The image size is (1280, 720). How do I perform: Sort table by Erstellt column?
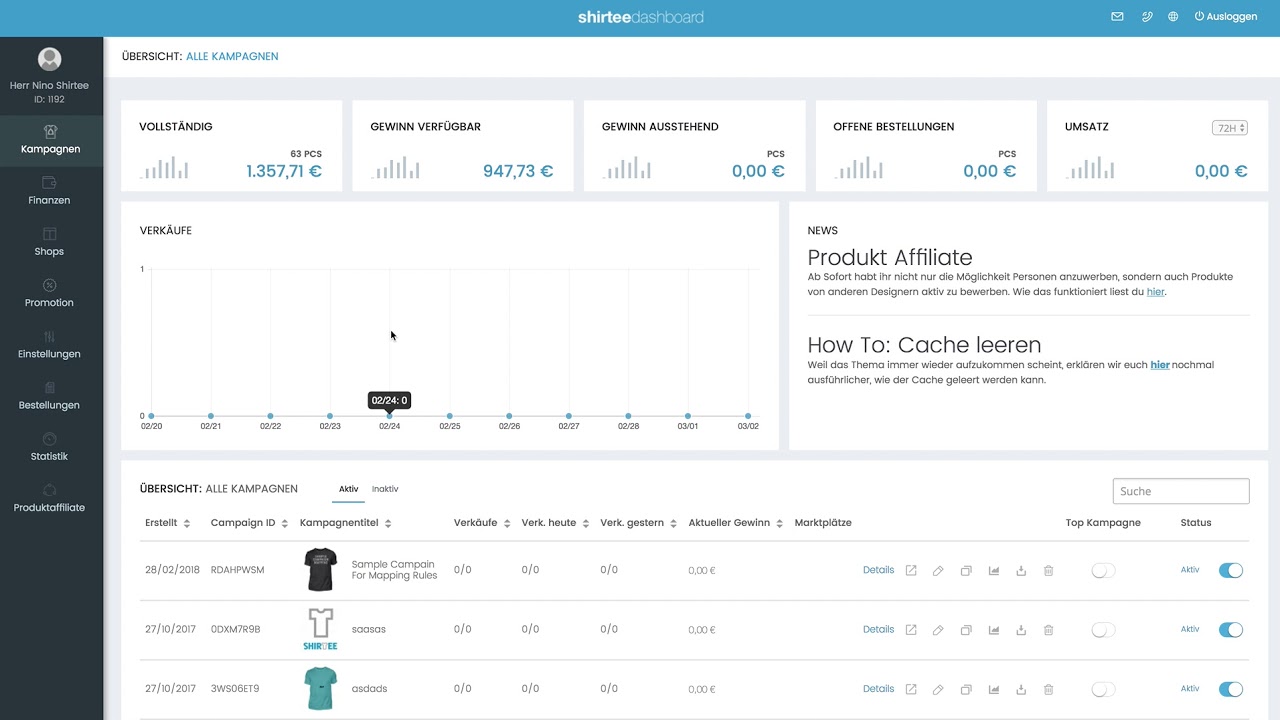(167, 523)
